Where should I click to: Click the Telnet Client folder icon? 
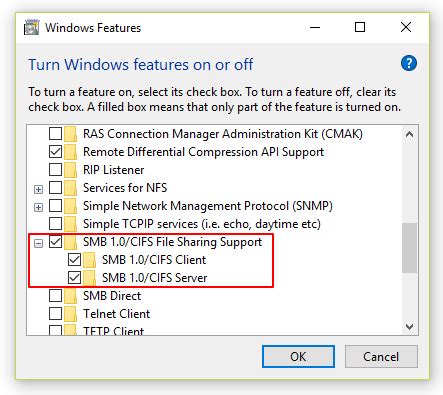pyautogui.click(x=70, y=314)
